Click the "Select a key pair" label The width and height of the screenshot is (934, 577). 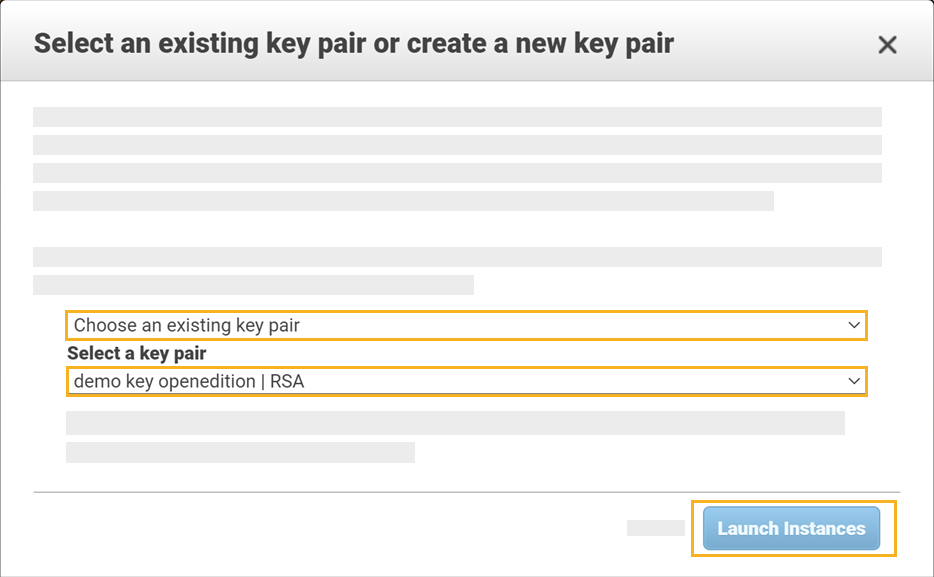pyautogui.click(x=134, y=353)
